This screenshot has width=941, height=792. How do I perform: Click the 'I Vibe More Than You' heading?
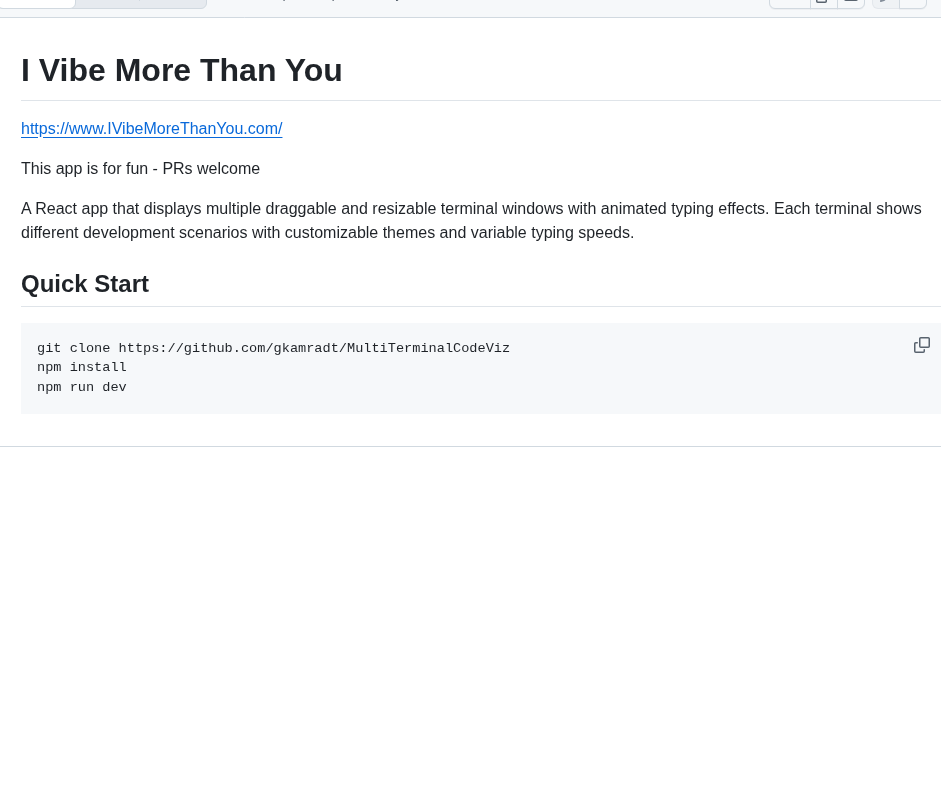coord(182,70)
